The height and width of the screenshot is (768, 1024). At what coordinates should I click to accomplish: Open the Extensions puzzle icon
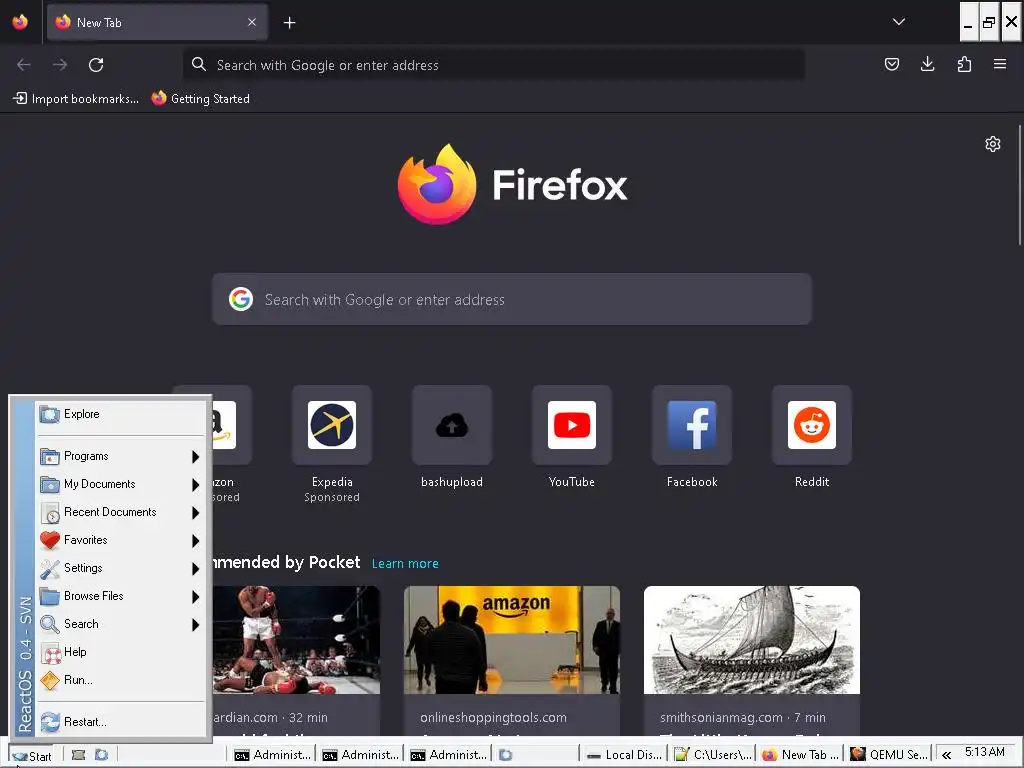[x=964, y=64]
